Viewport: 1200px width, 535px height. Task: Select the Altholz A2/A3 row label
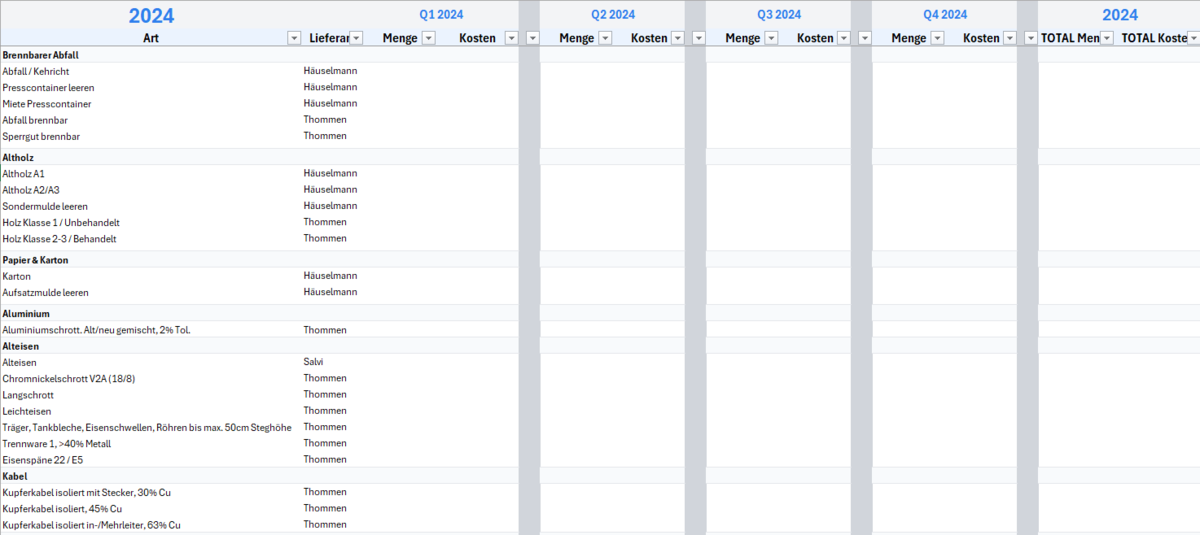click(x=31, y=190)
